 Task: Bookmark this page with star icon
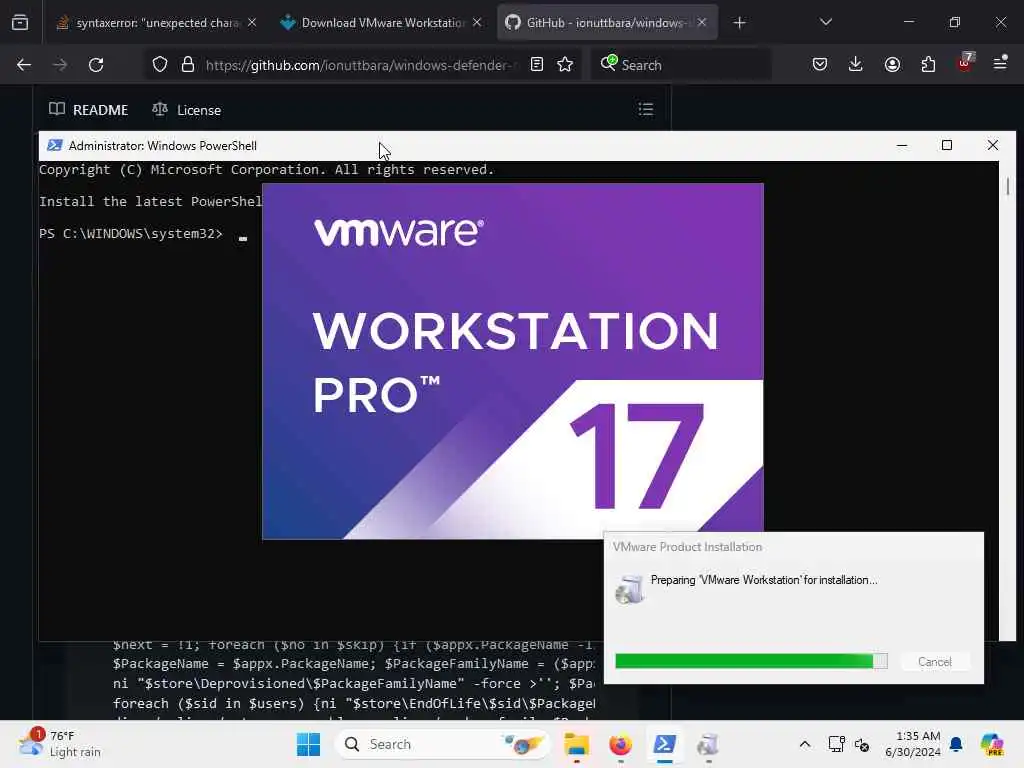coord(566,65)
